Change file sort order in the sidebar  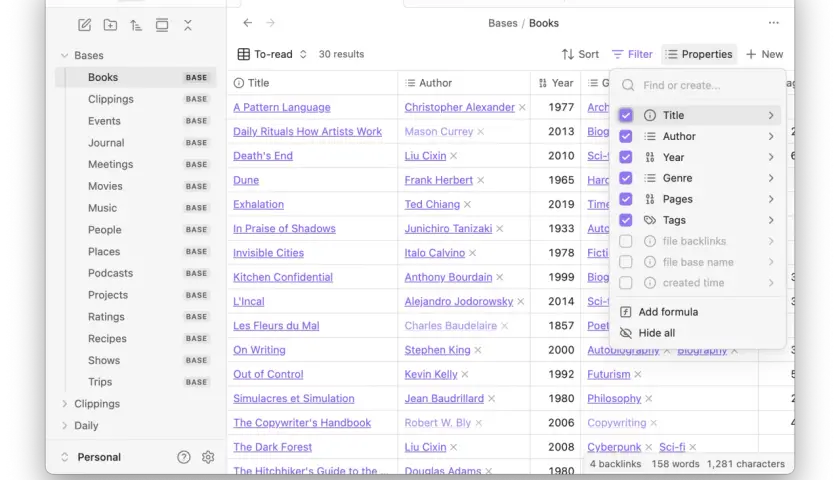(x=136, y=25)
